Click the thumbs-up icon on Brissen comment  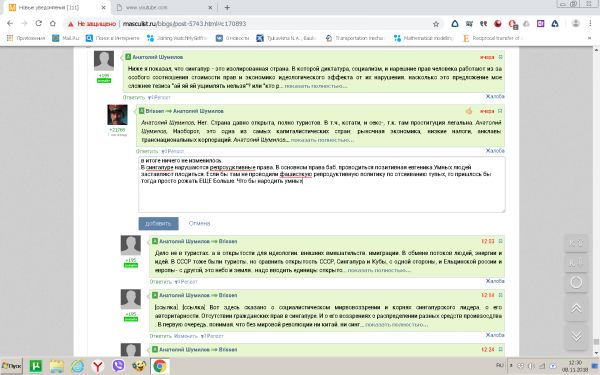pyautogui.click(x=469, y=111)
